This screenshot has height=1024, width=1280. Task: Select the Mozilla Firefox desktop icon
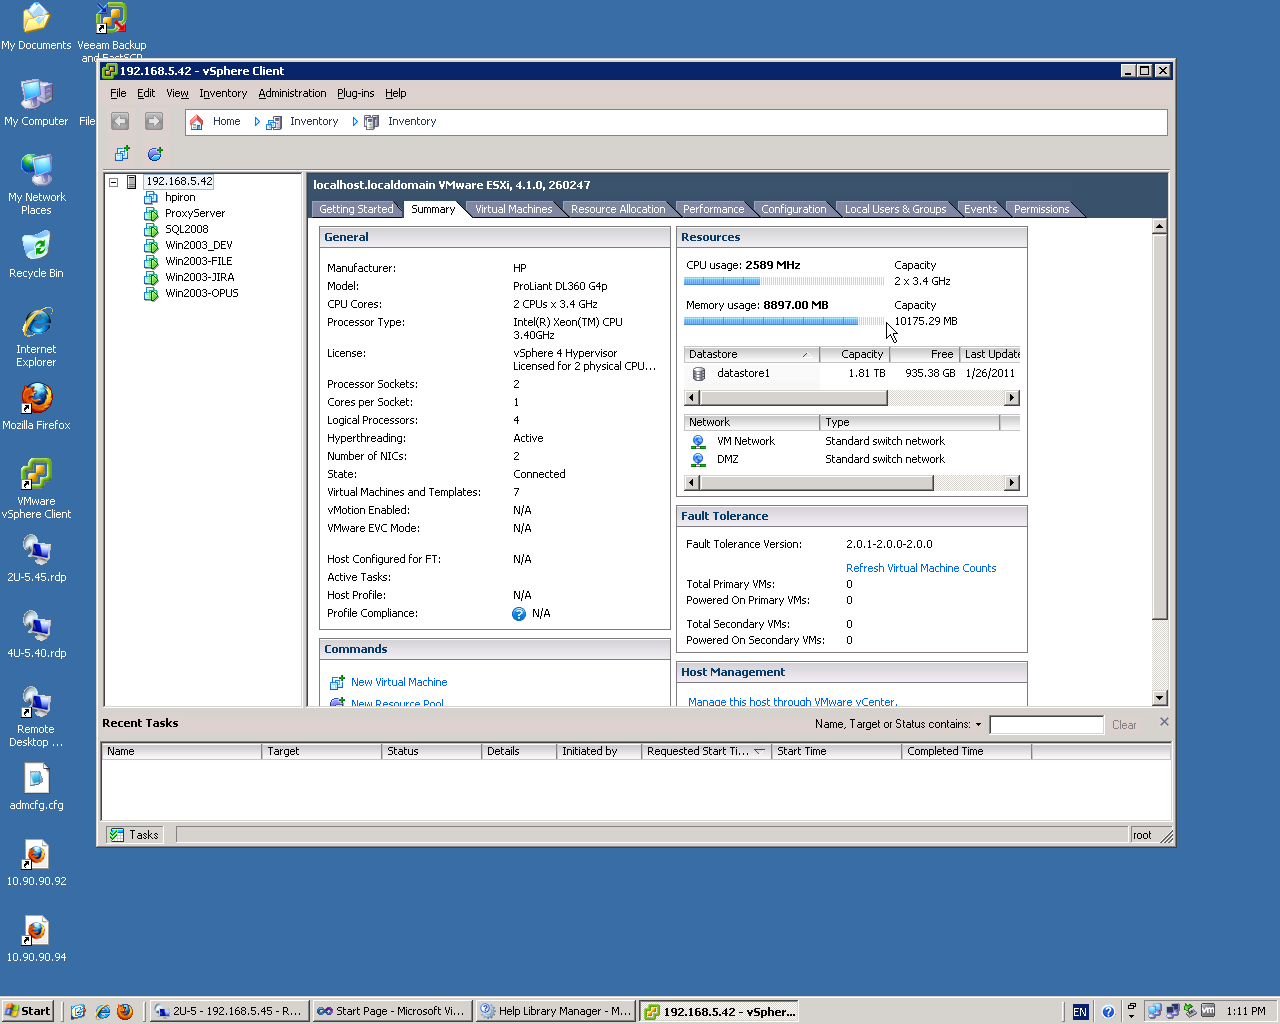(36, 407)
